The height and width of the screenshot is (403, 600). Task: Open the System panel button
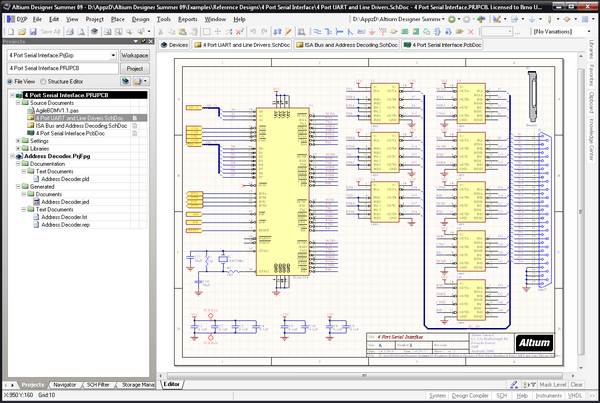(x=437, y=396)
